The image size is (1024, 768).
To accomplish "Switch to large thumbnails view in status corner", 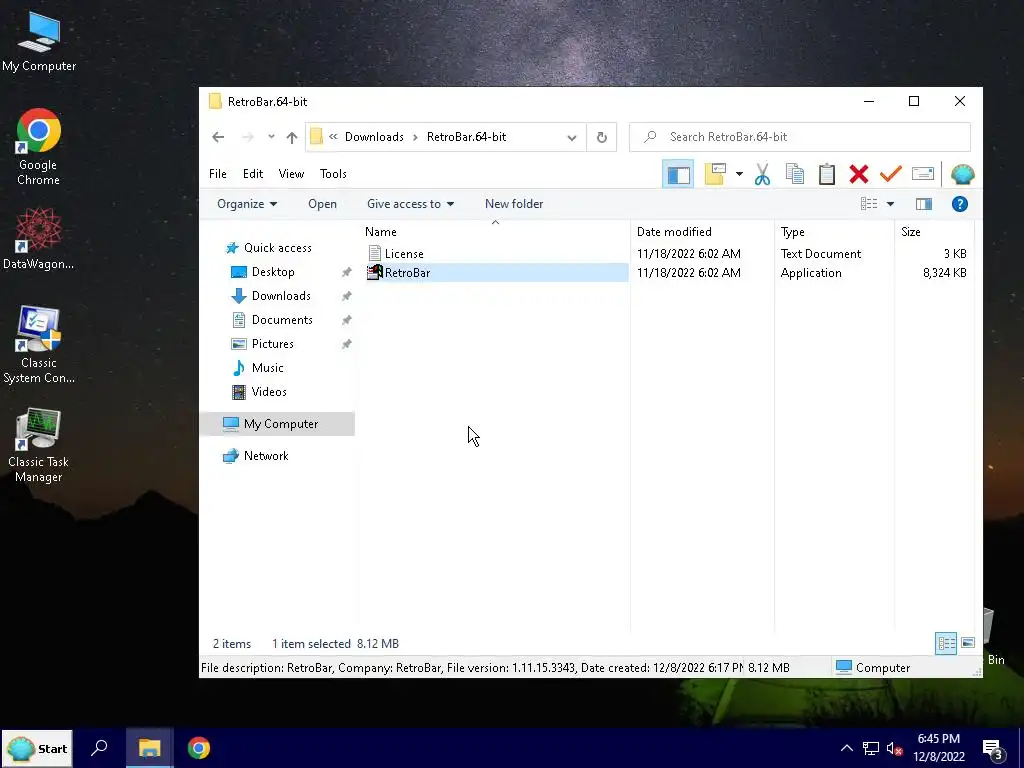I will coord(968,643).
